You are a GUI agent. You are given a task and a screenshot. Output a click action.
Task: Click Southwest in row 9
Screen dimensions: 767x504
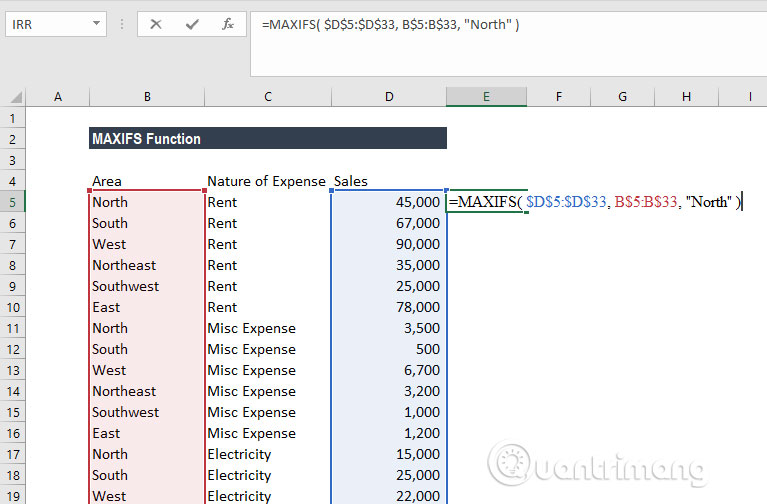[126, 286]
